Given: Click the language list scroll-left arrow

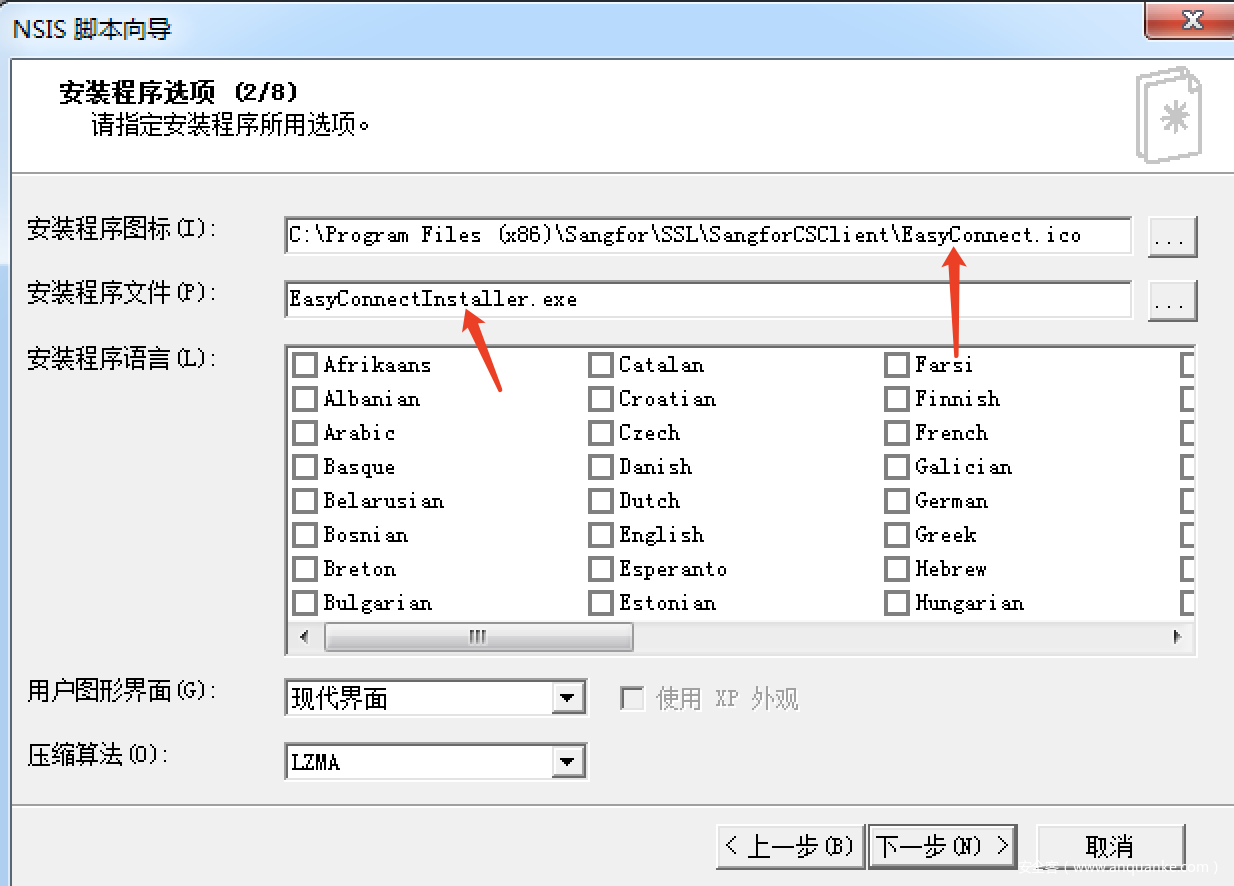Looking at the screenshot, I should coord(305,637).
